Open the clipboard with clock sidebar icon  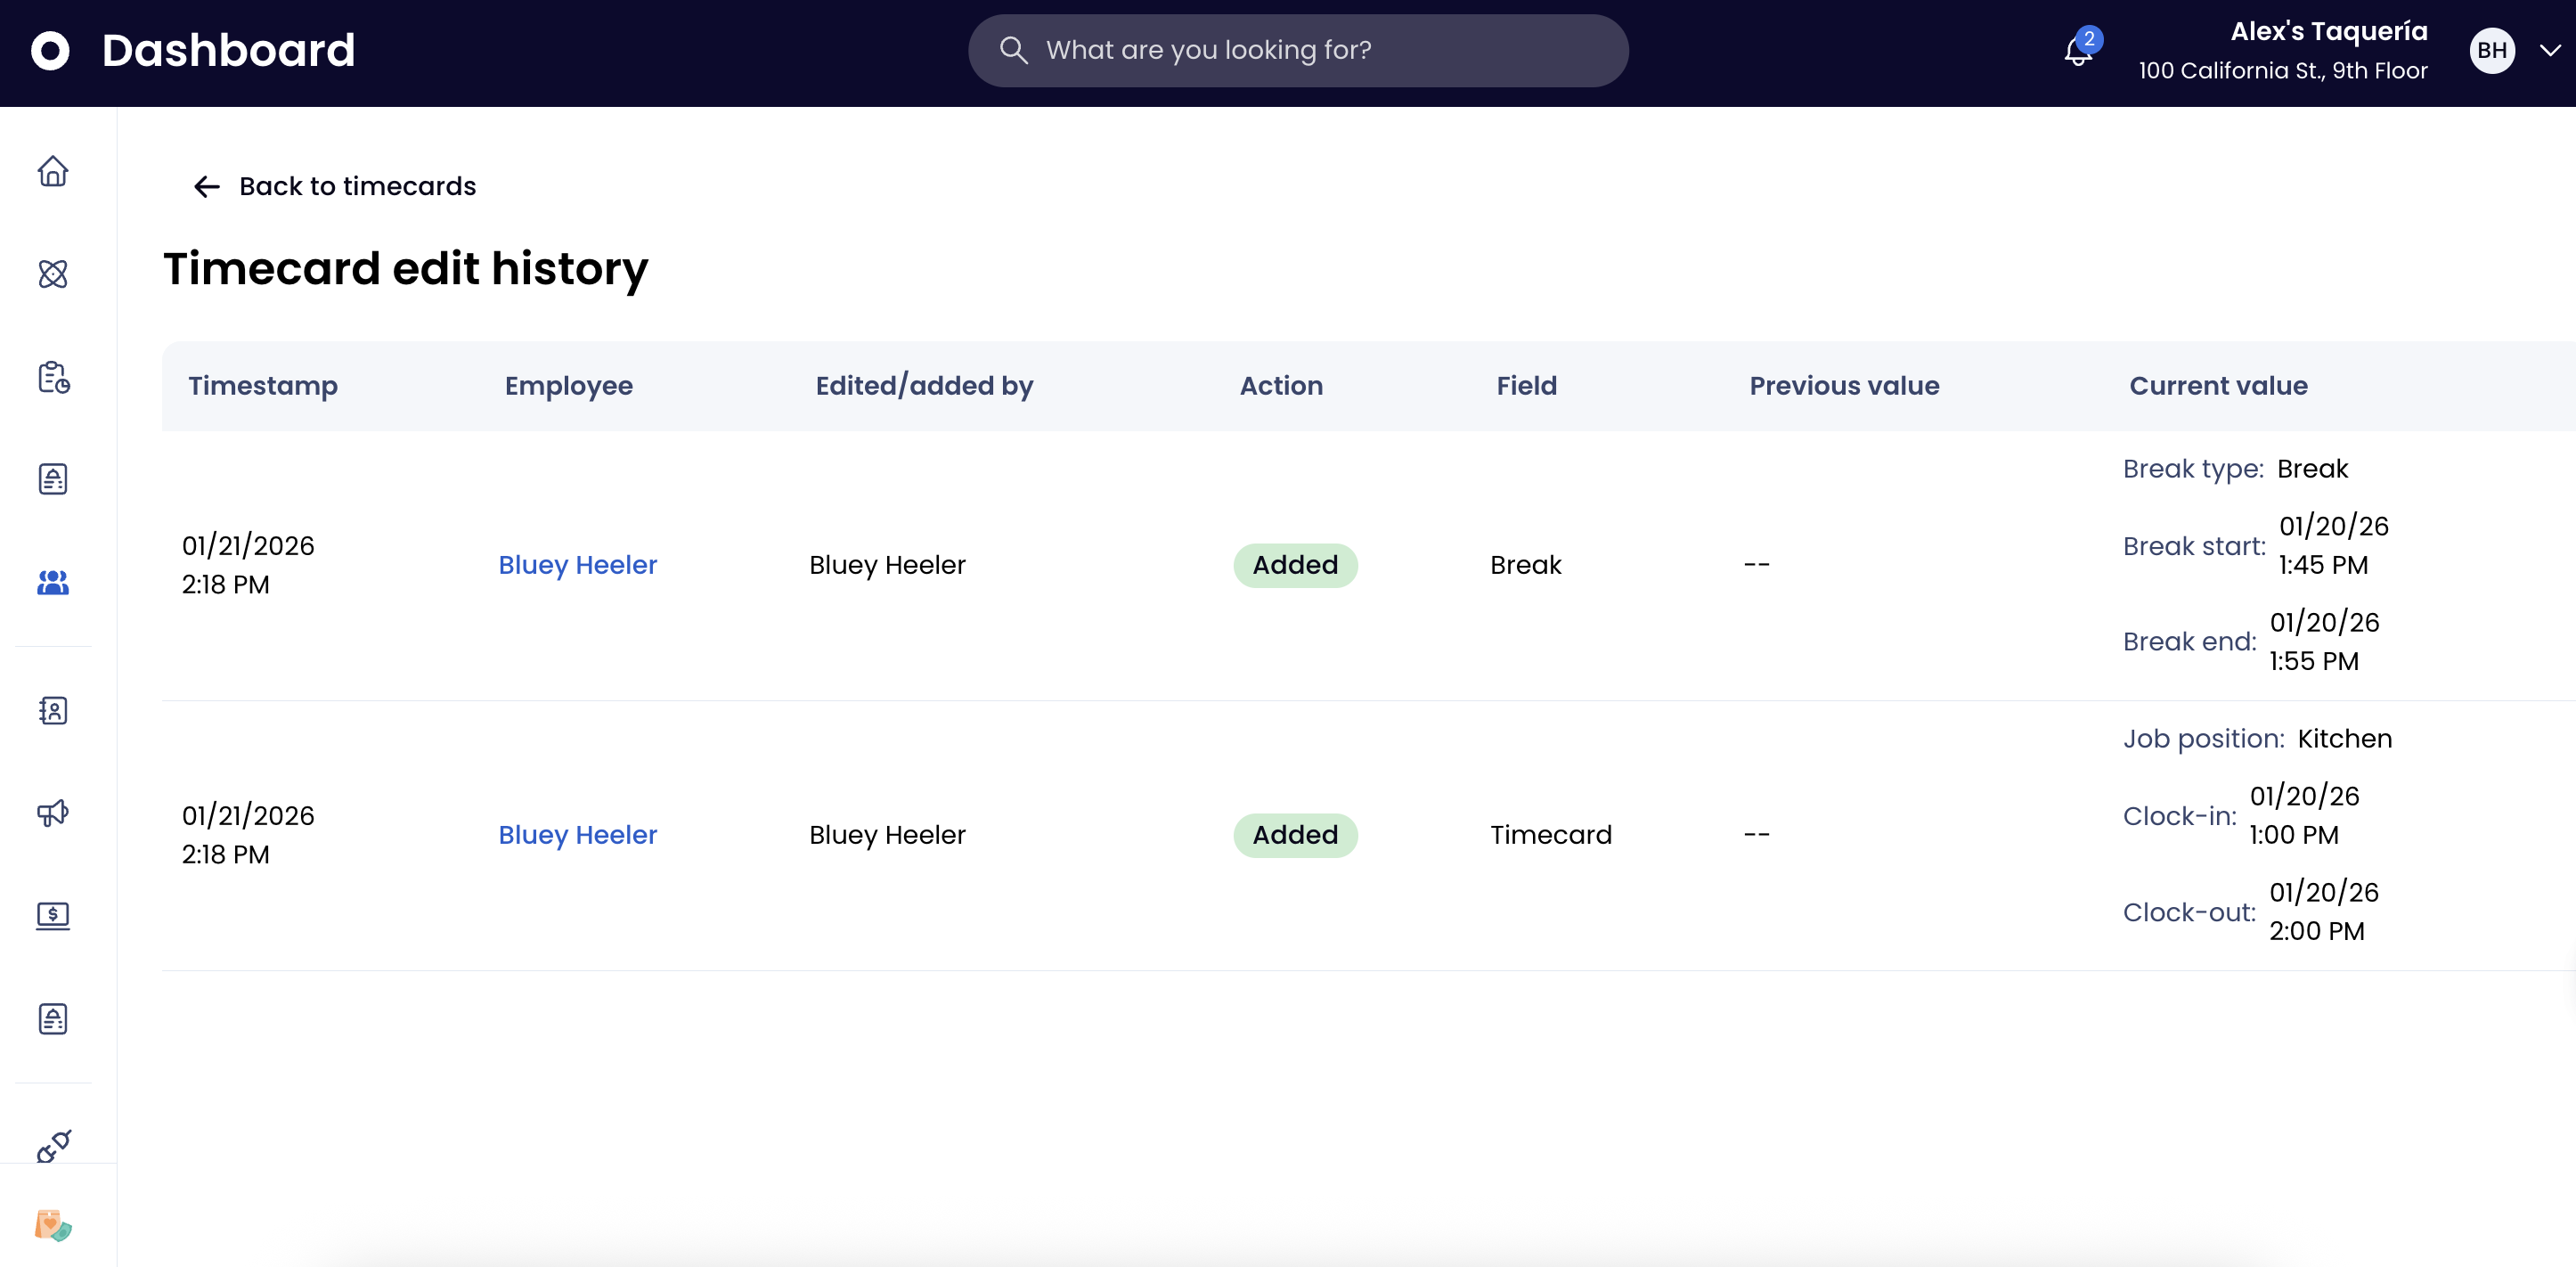[53, 377]
